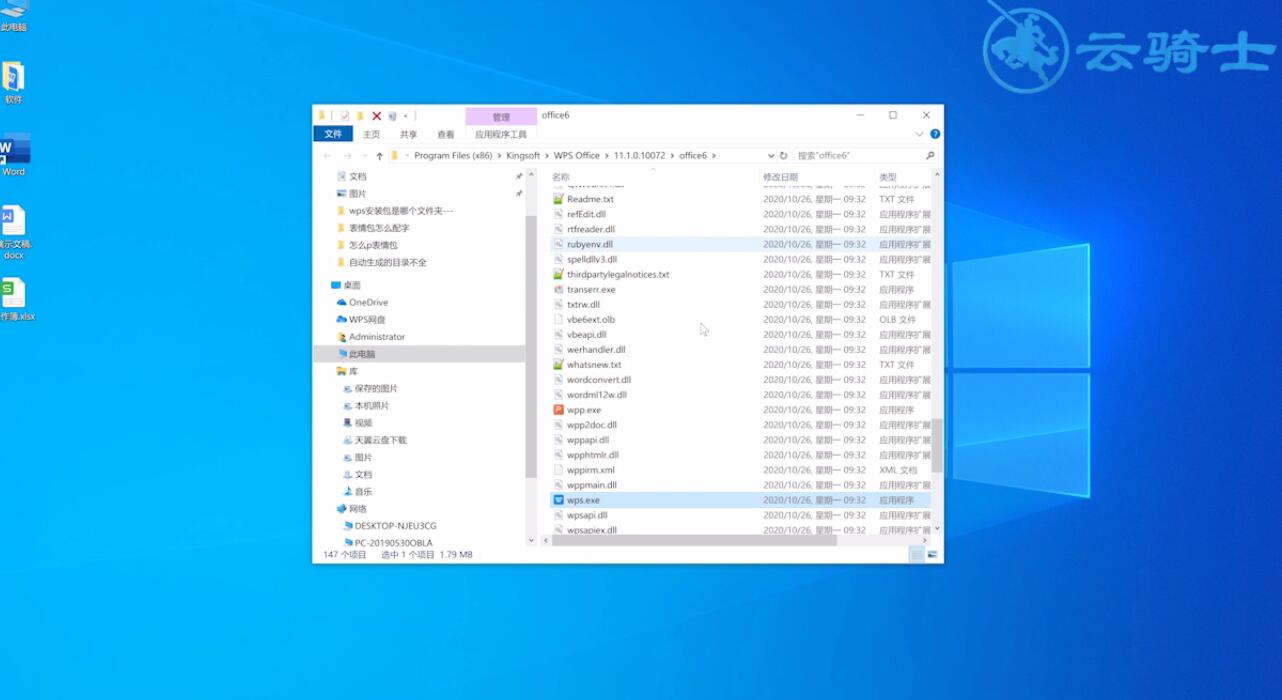Image resolution: width=1282 pixels, height=700 pixels.
Task: Click 11.1.0.10072 in the address path
Action: click(x=639, y=156)
